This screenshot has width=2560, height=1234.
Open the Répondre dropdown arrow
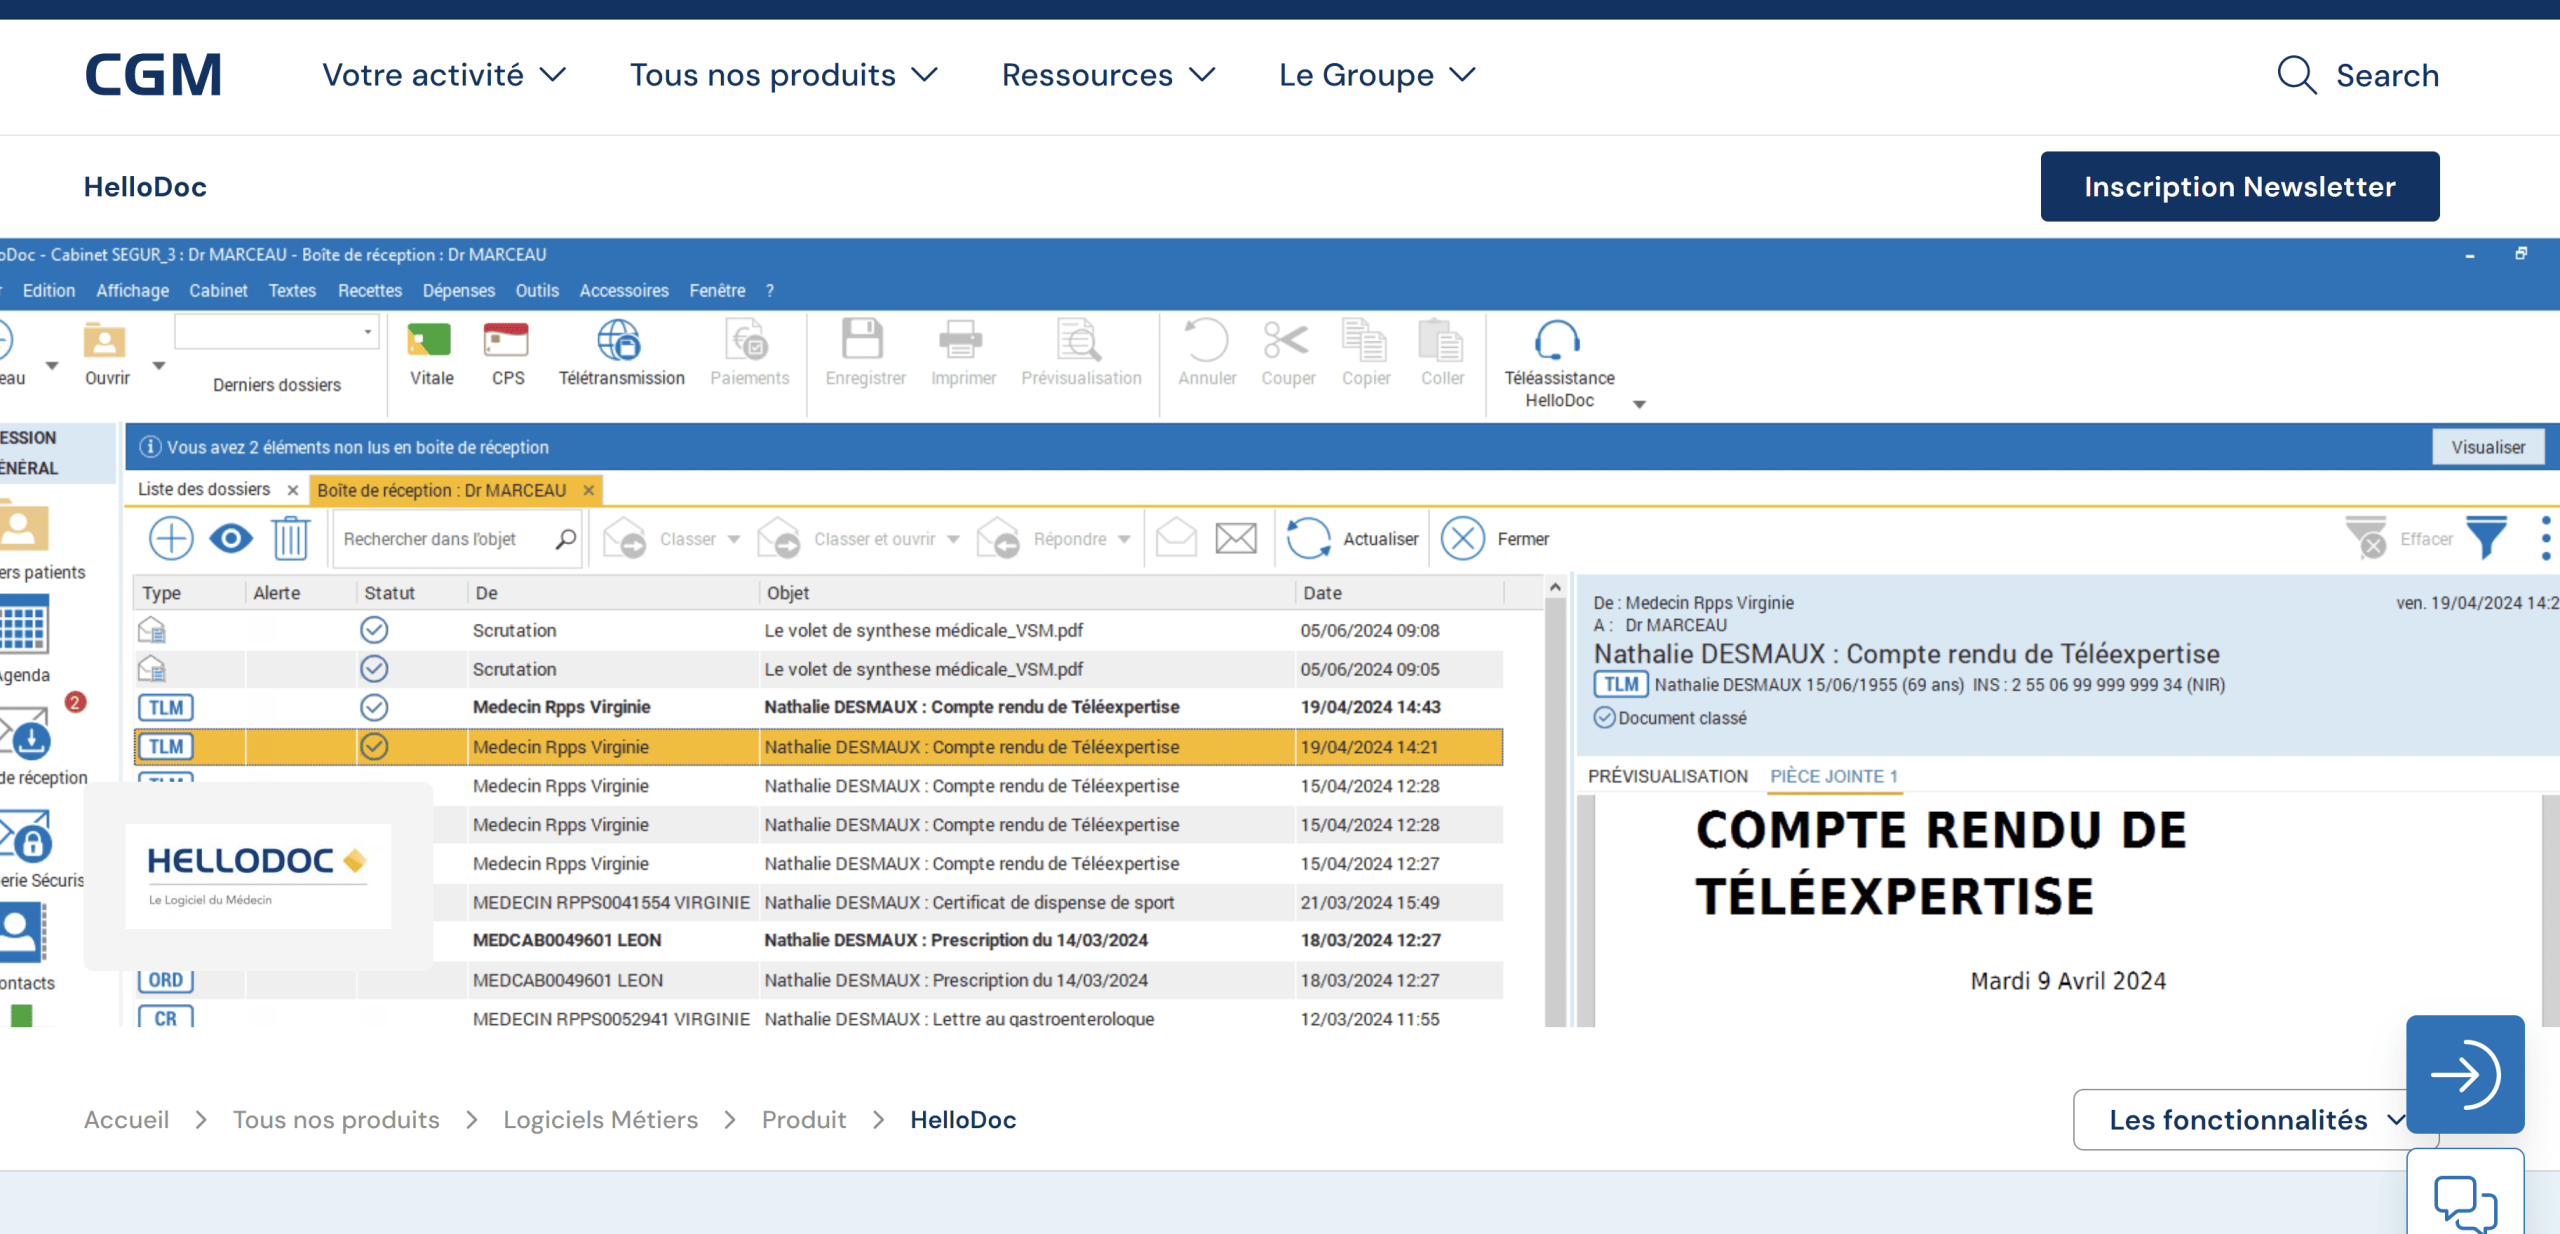point(1124,540)
